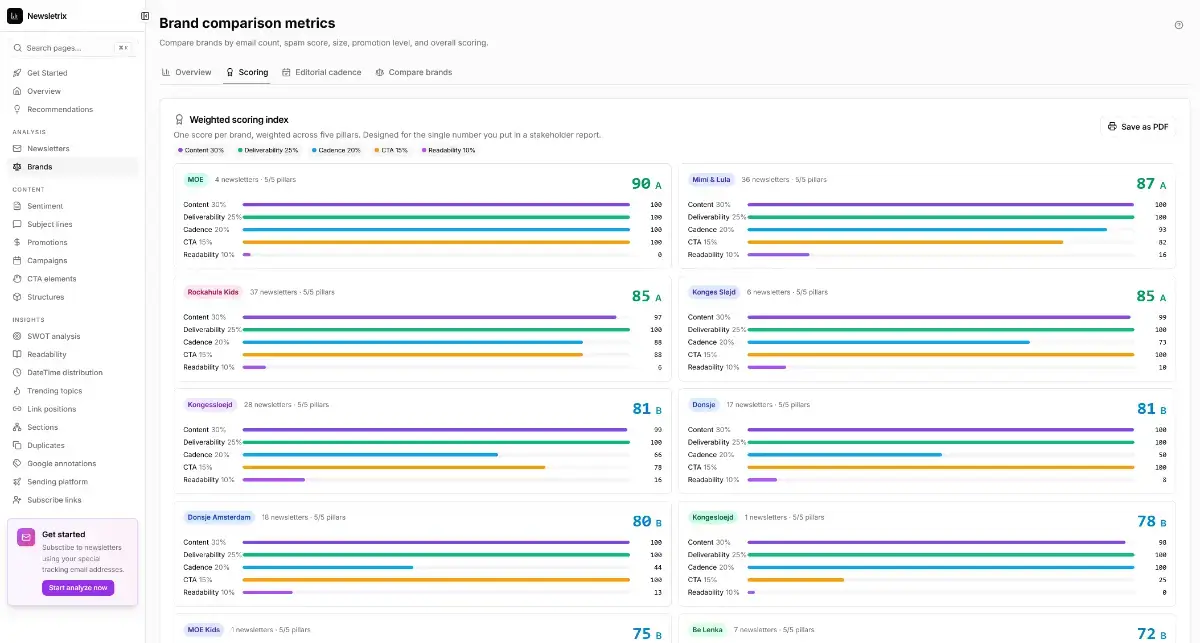Viewport: 1200px width, 643px height.
Task: Open the Compare brands tab
Action: point(414,72)
